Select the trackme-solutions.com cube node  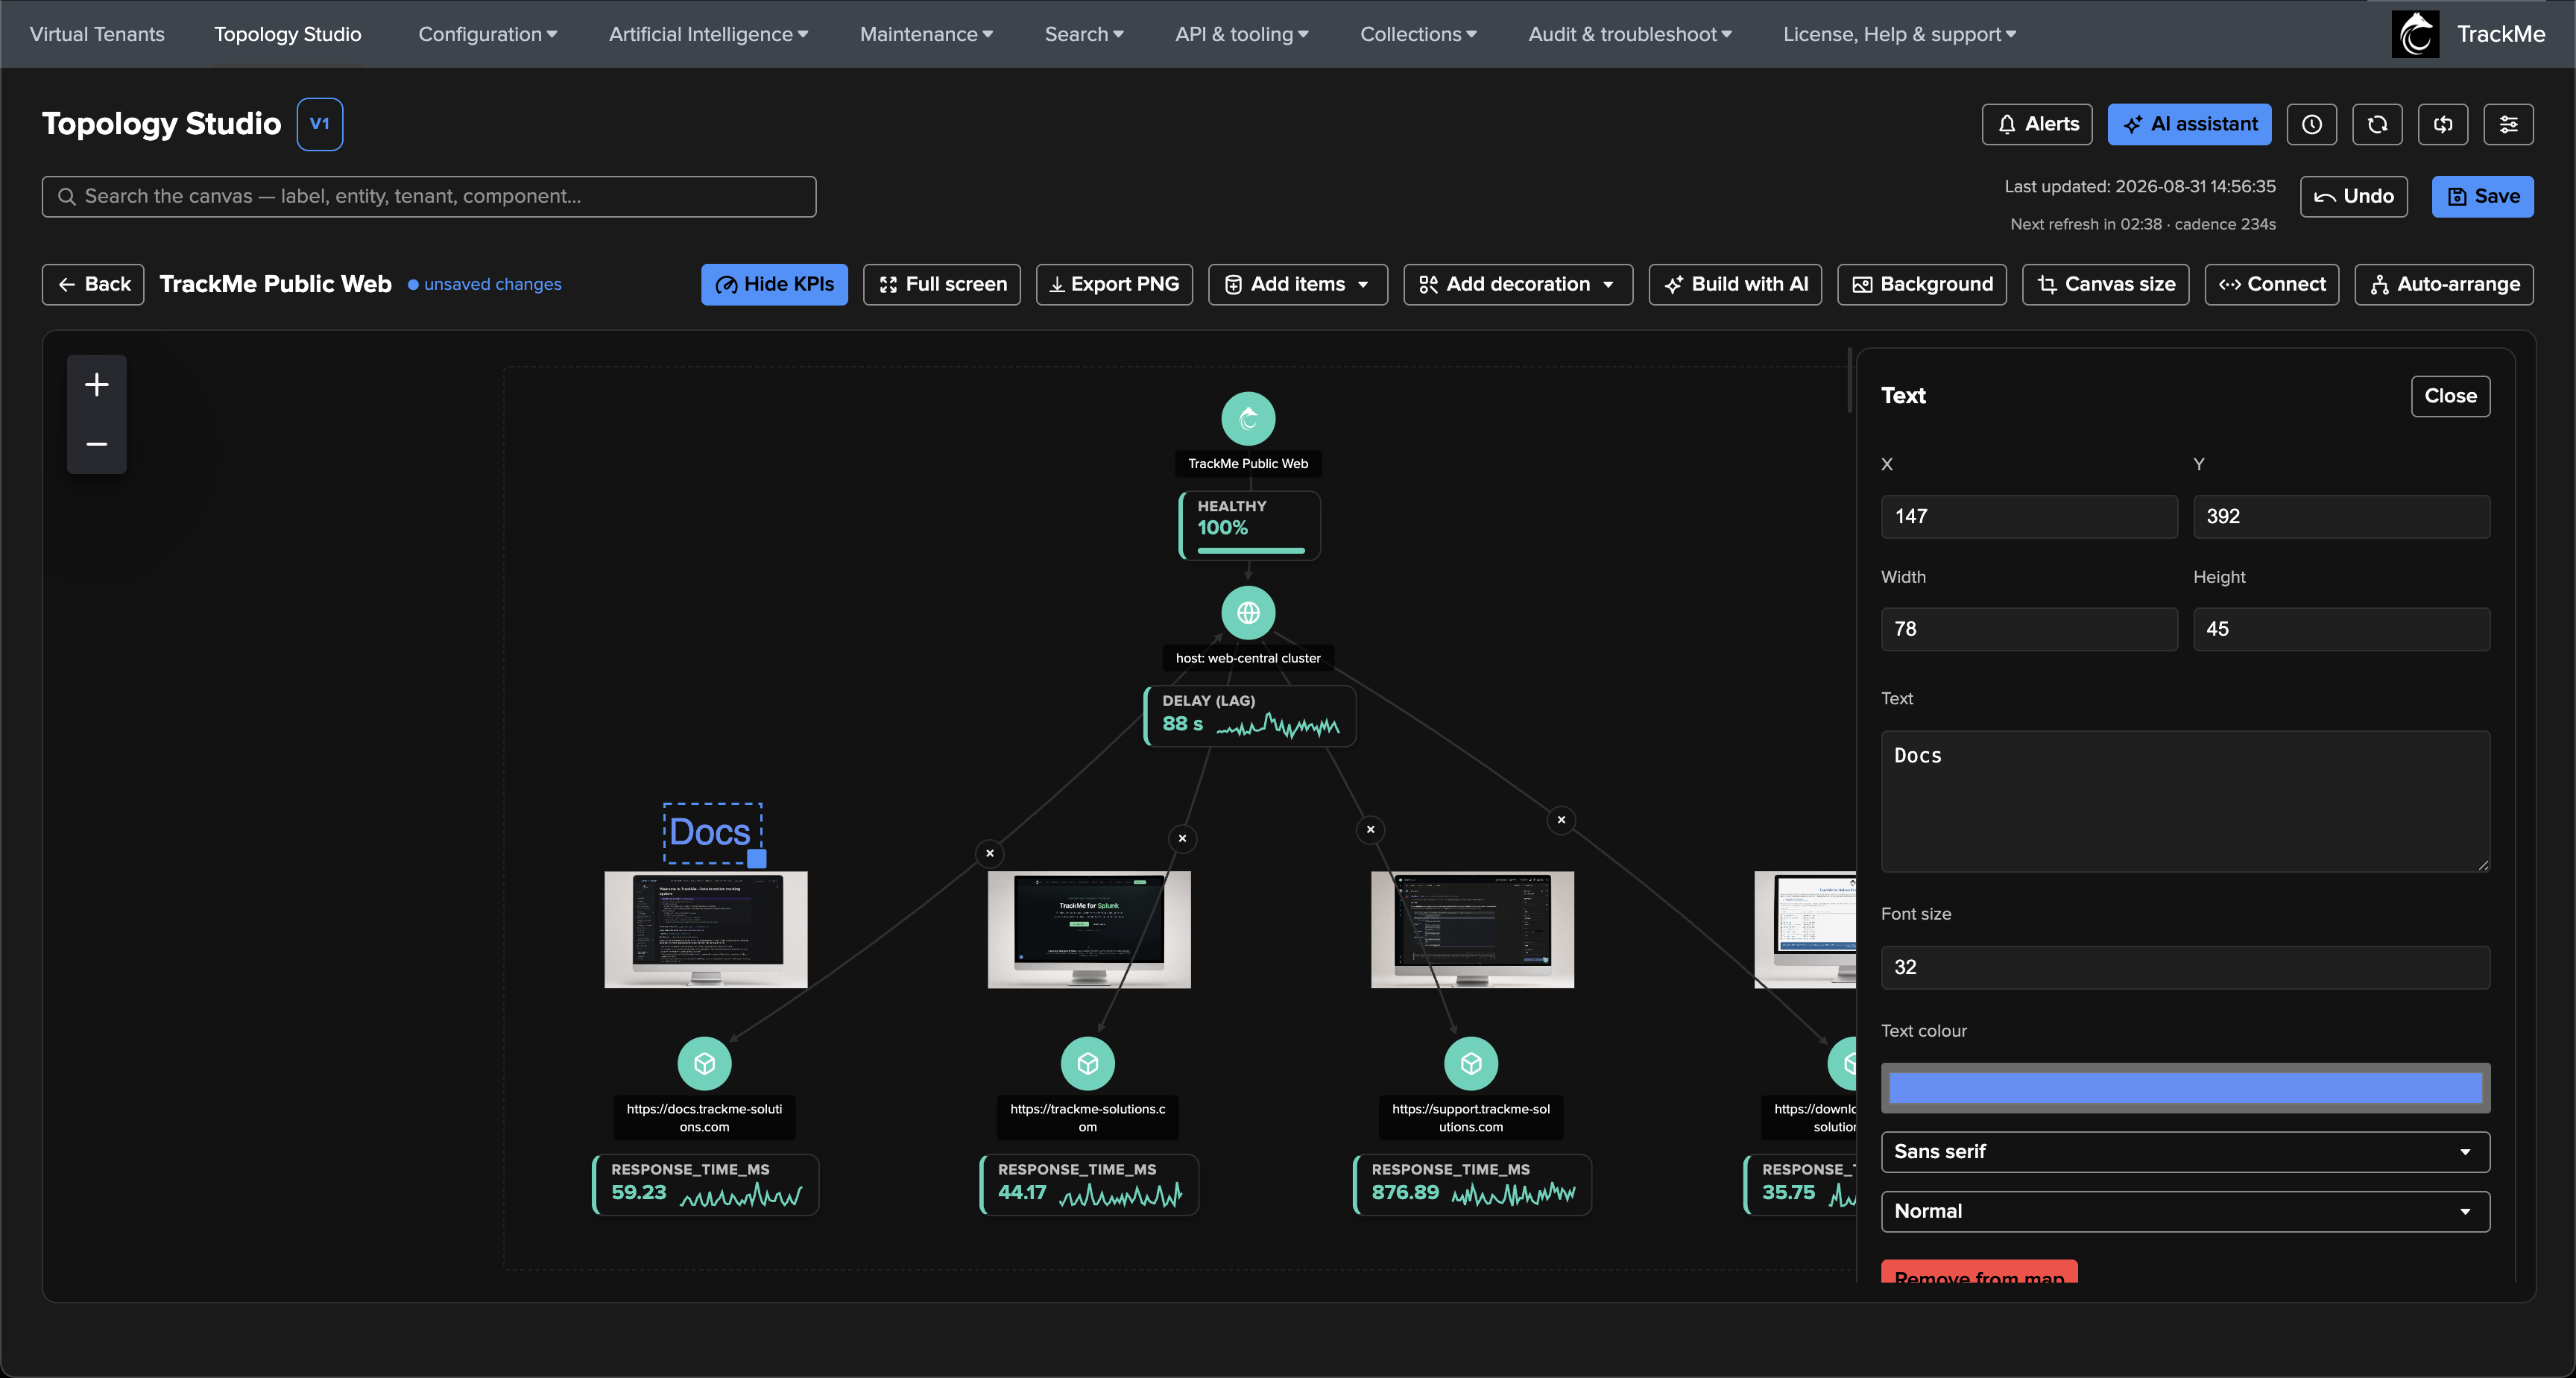[x=1087, y=1063]
